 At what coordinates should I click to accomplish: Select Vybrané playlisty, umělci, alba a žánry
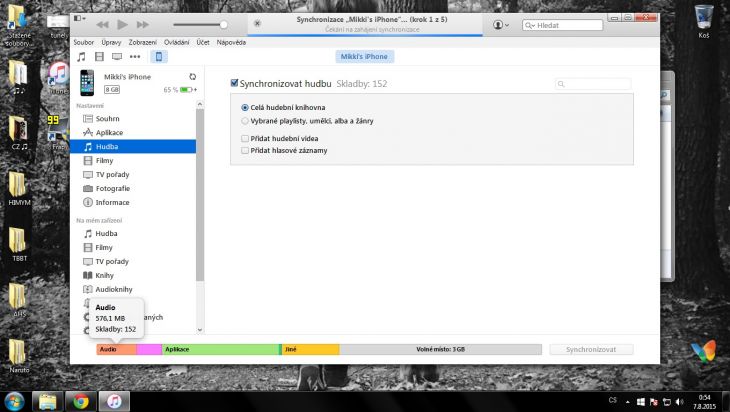(245, 121)
